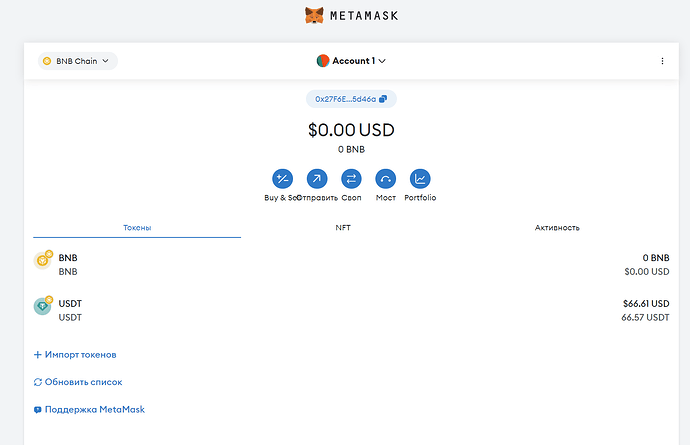Click the Отправить send arrow icon
Image resolution: width=690 pixels, height=445 pixels.
point(317,179)
